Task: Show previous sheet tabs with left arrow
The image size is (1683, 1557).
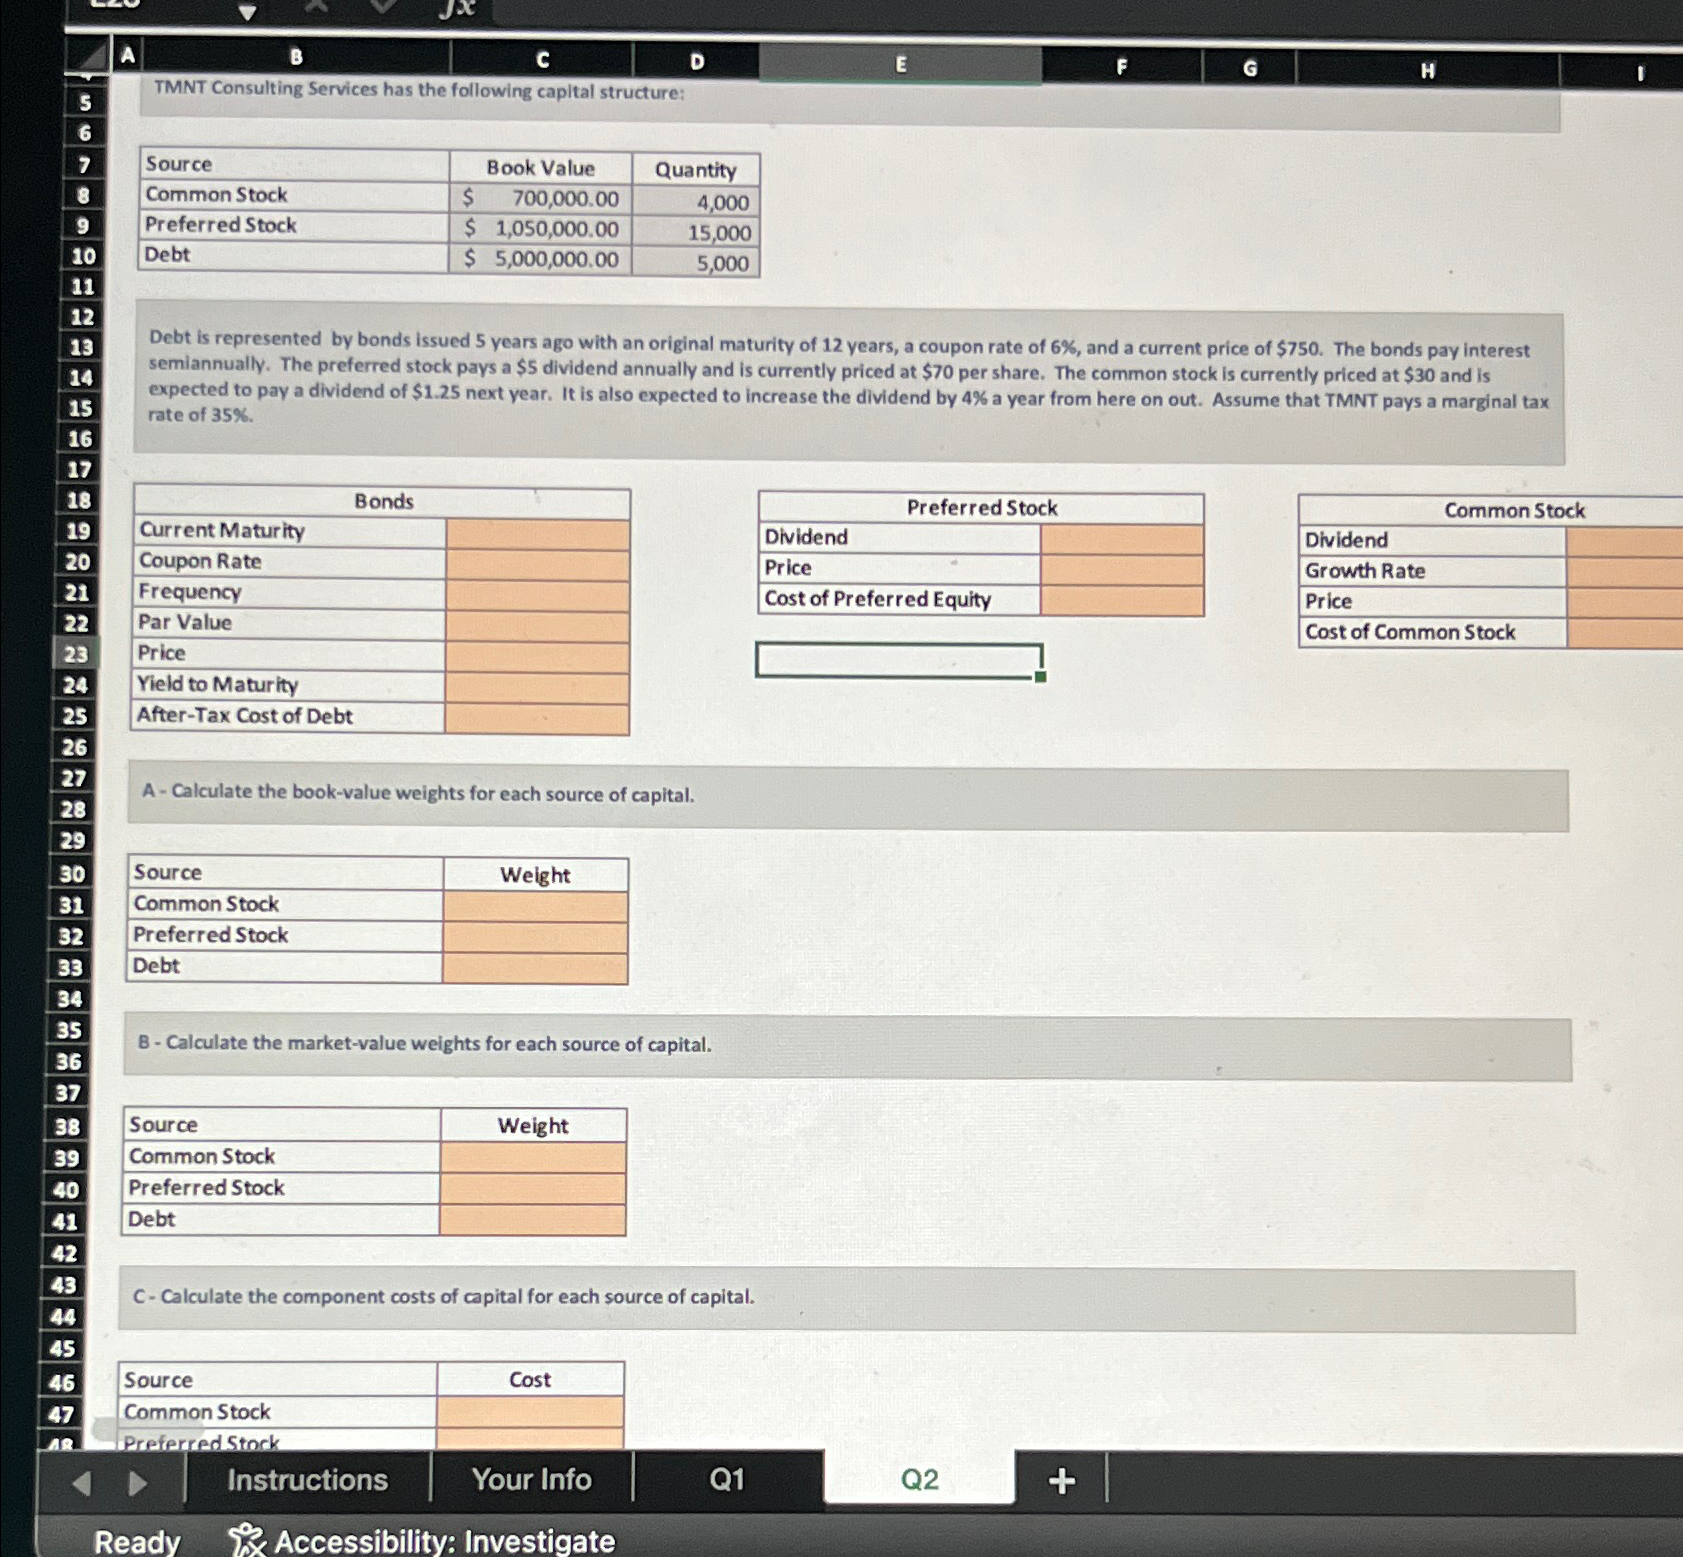Action: 82,1482
